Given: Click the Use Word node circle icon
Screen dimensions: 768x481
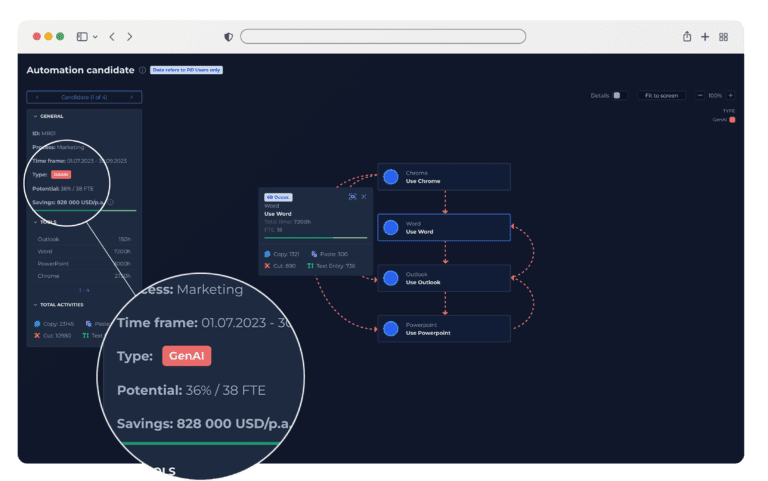Looking at the screenshot, I should click(391, 228).
